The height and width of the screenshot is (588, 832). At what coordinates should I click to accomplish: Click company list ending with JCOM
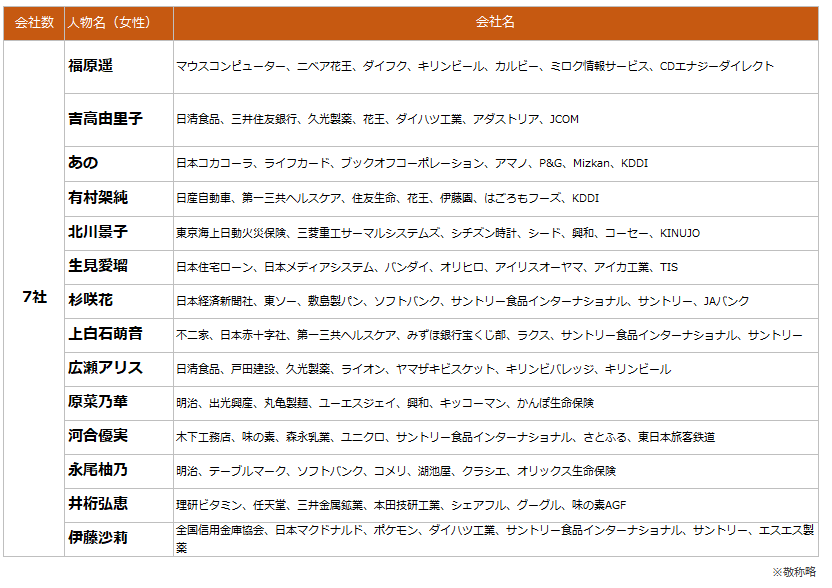point(377,119)
